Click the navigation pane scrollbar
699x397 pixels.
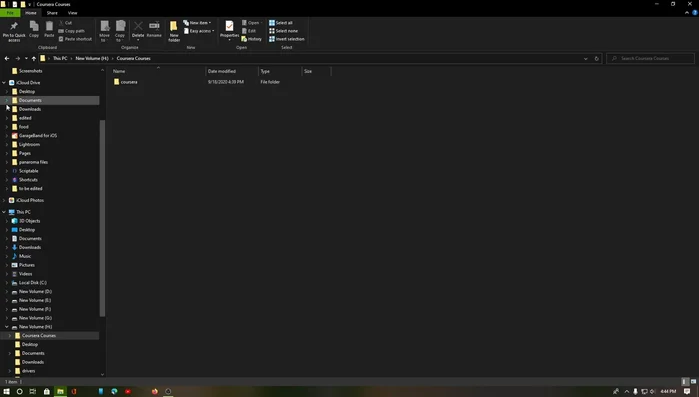pos(102,218)
